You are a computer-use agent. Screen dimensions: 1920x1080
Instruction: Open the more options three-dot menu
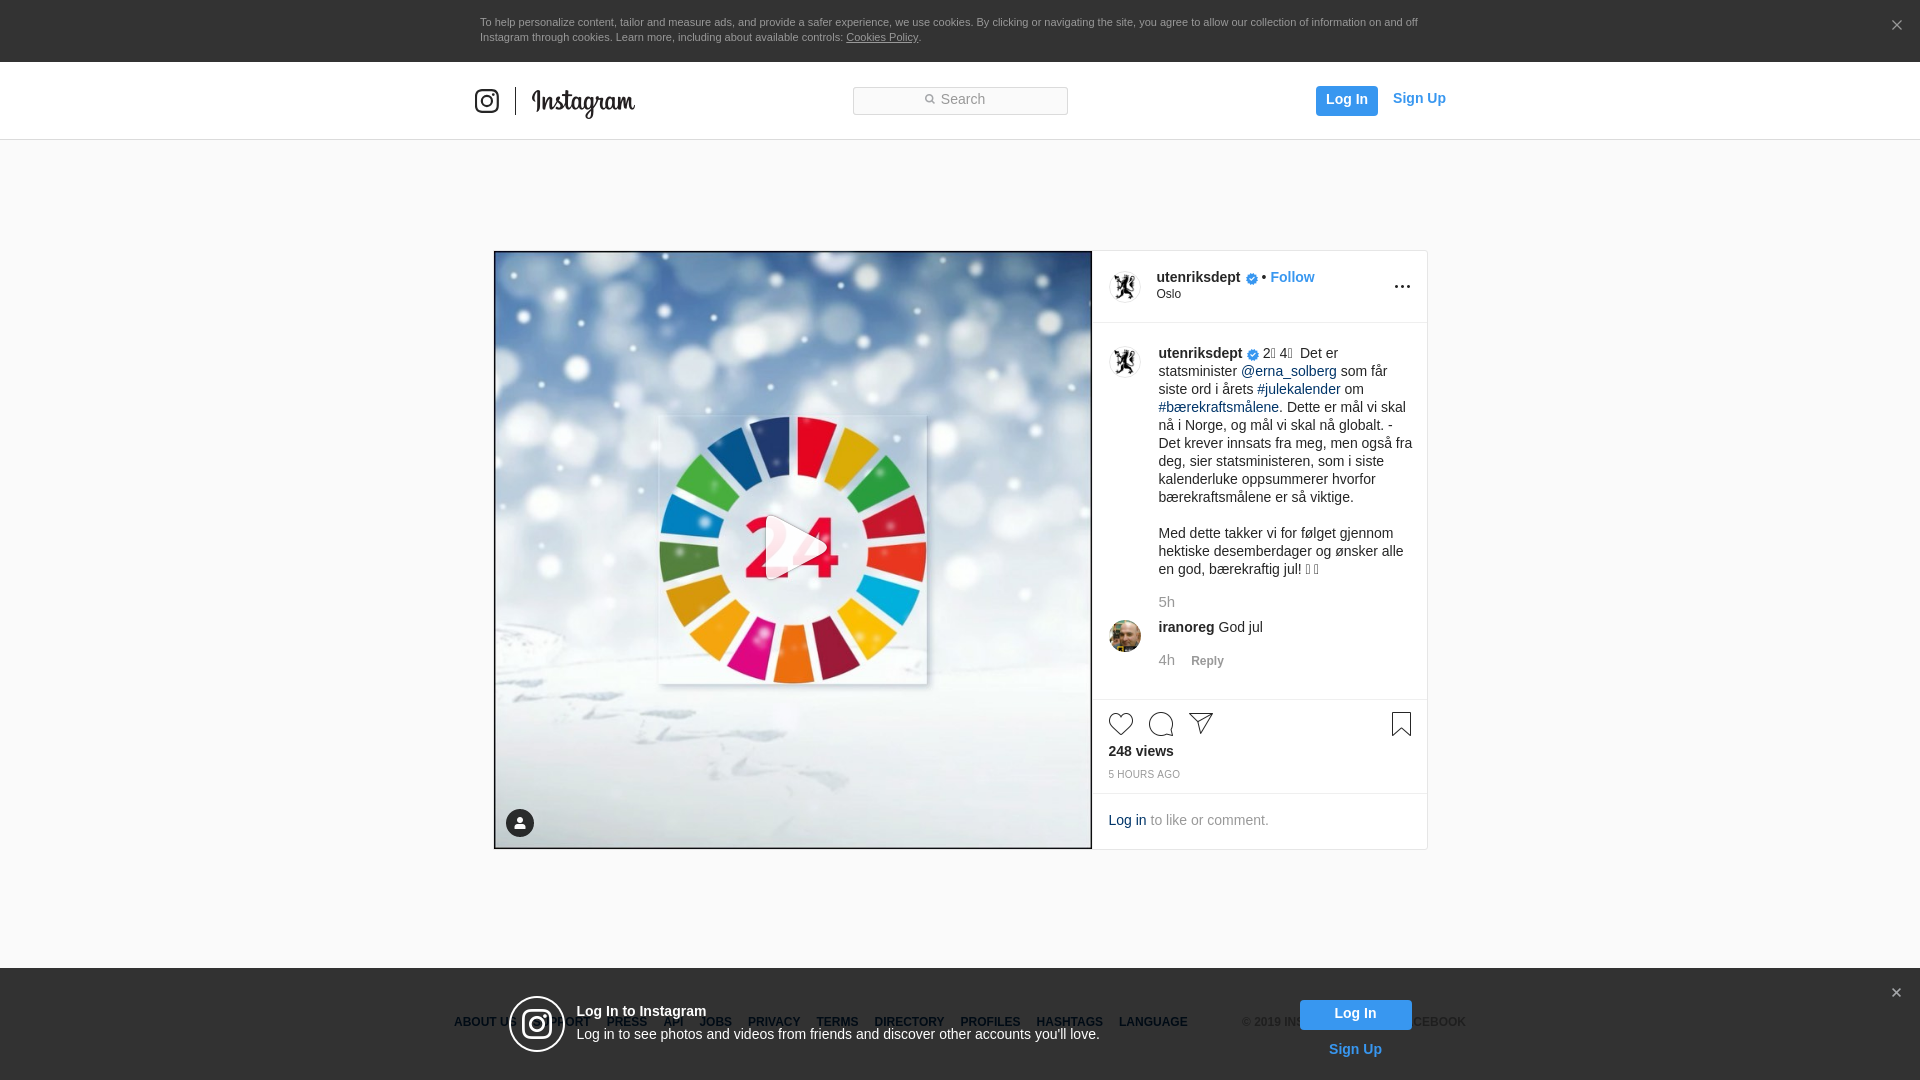(1402, 287)
